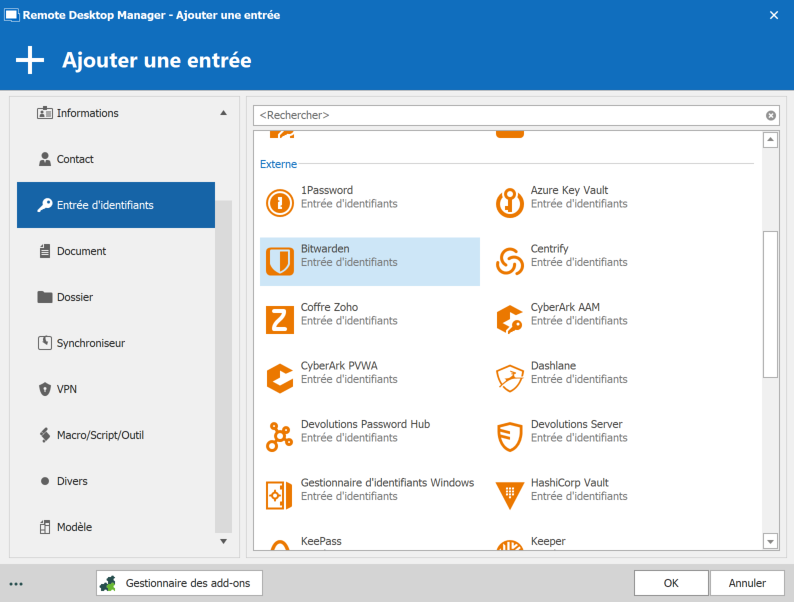Click Gestionnaire d'identifiants Windows label
This screenshot has width=794, height=602.
pyautogui.click(x=387, y=483)
